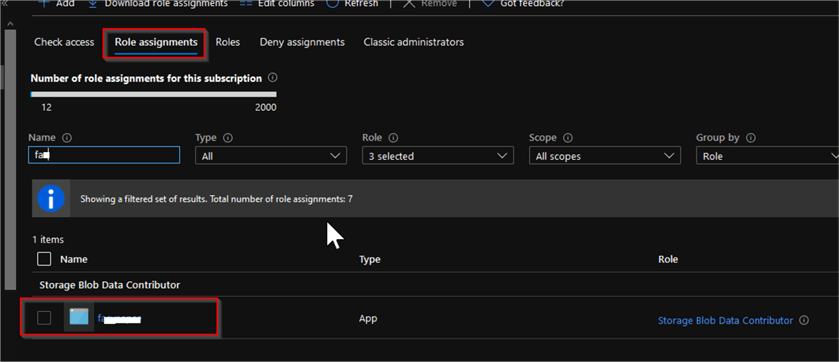Viewport: 839px width, 362px height.
Task: Click the '1 items' count text
Action: pos(48,240)
